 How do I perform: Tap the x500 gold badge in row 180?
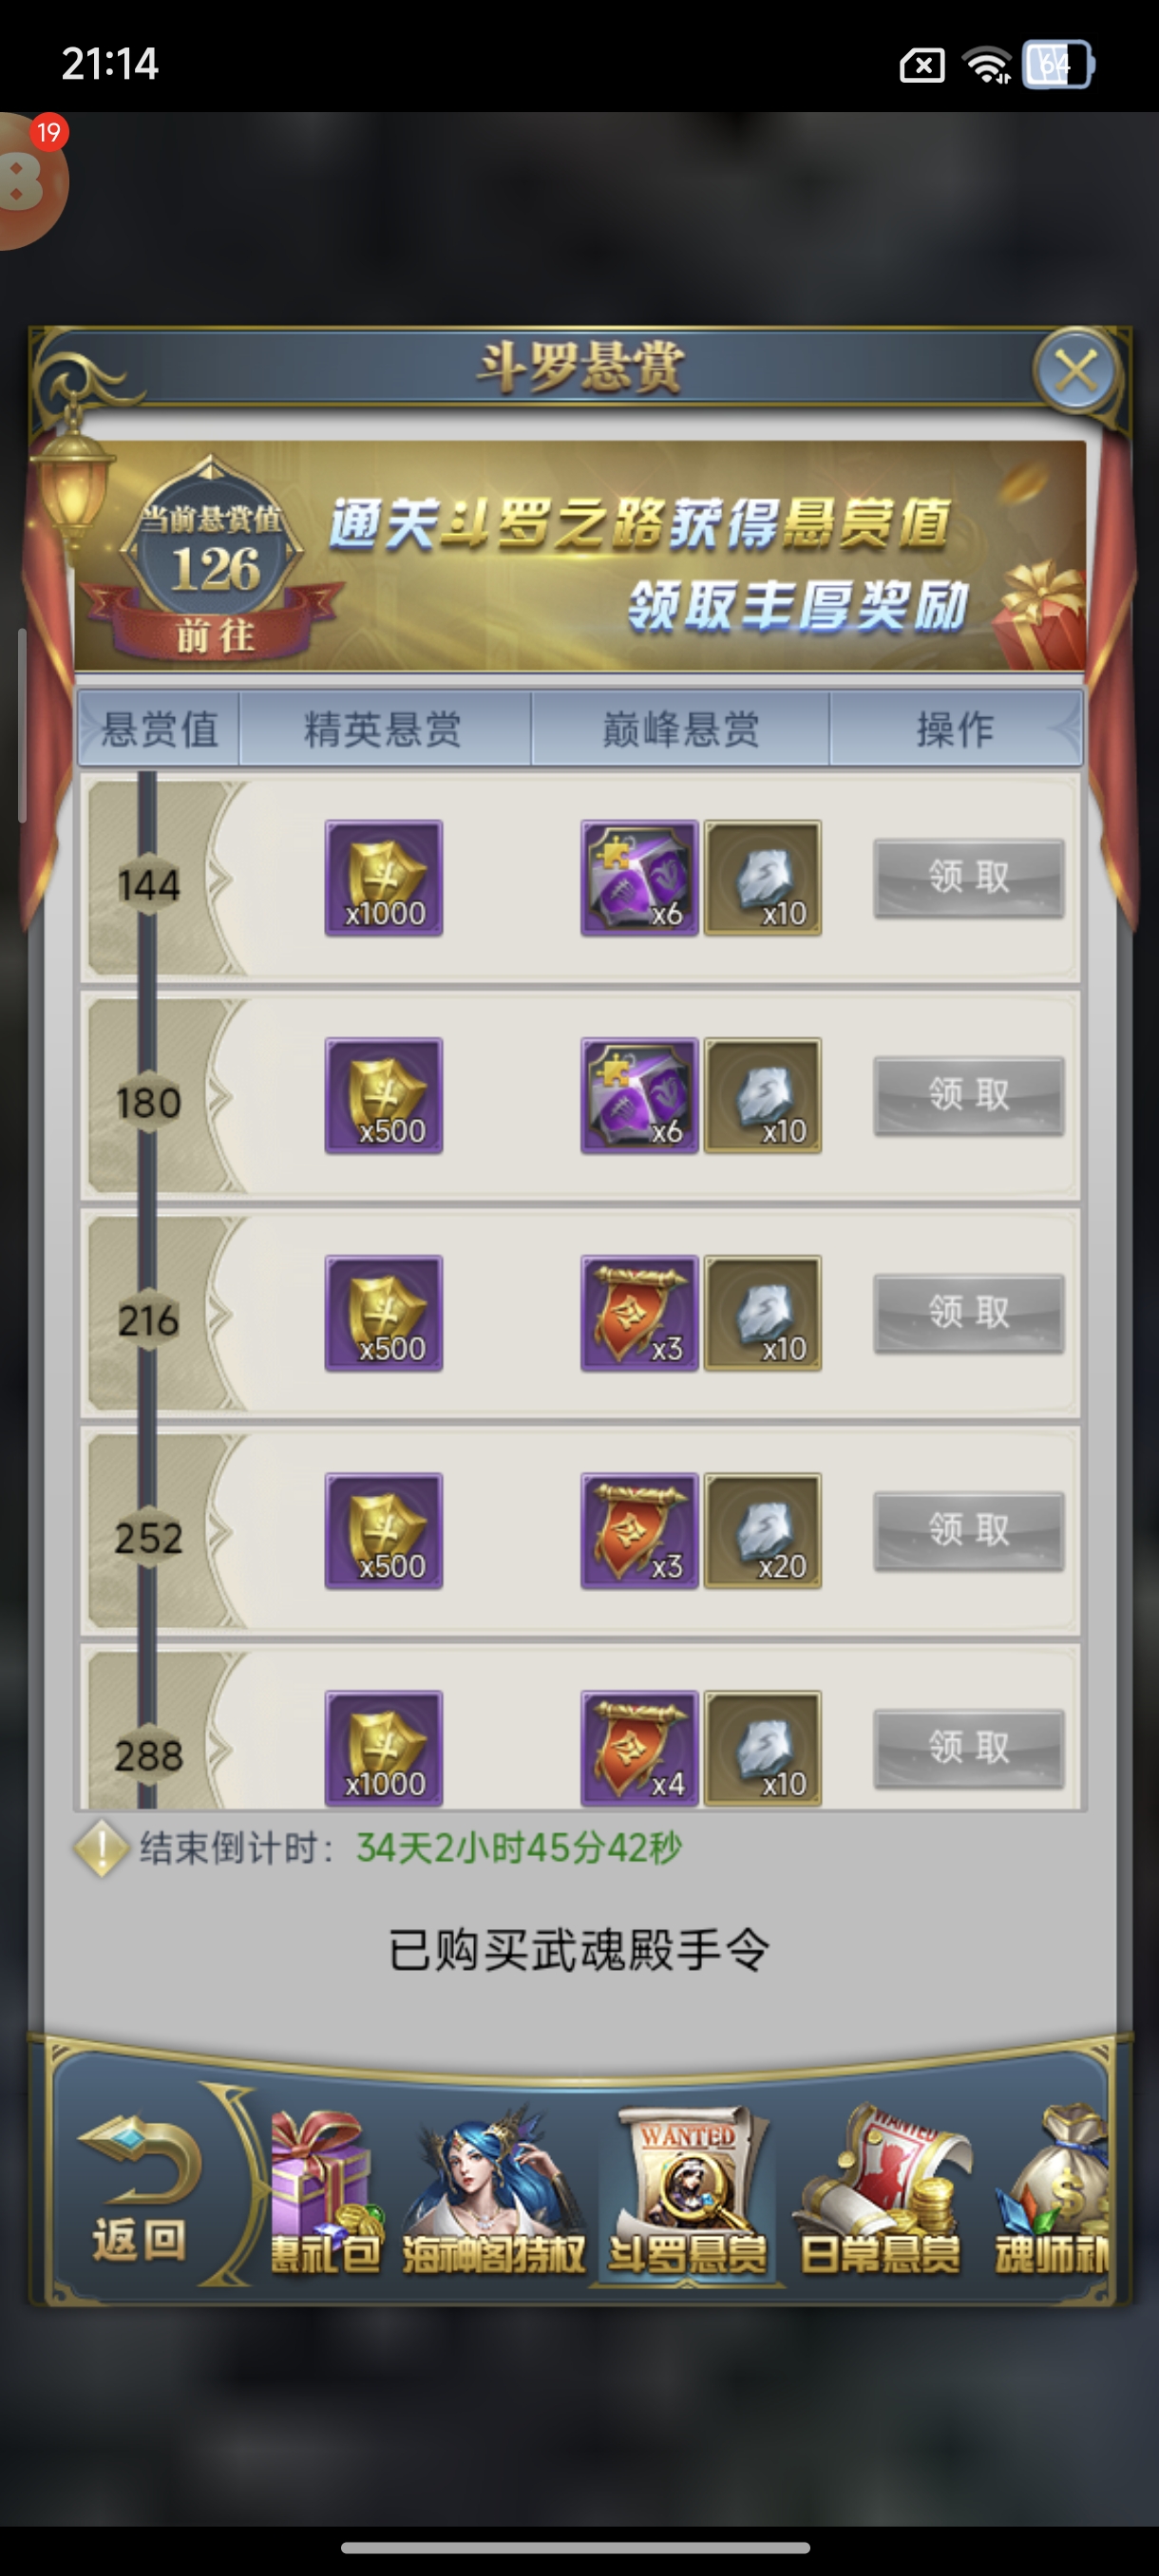pyautogui.click(x=384, y=1096)
